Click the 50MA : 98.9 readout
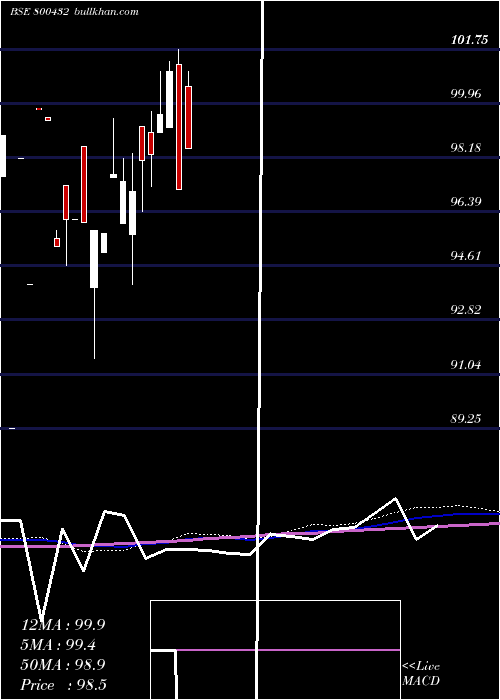 pyautogui.click(x=63, y=665)
